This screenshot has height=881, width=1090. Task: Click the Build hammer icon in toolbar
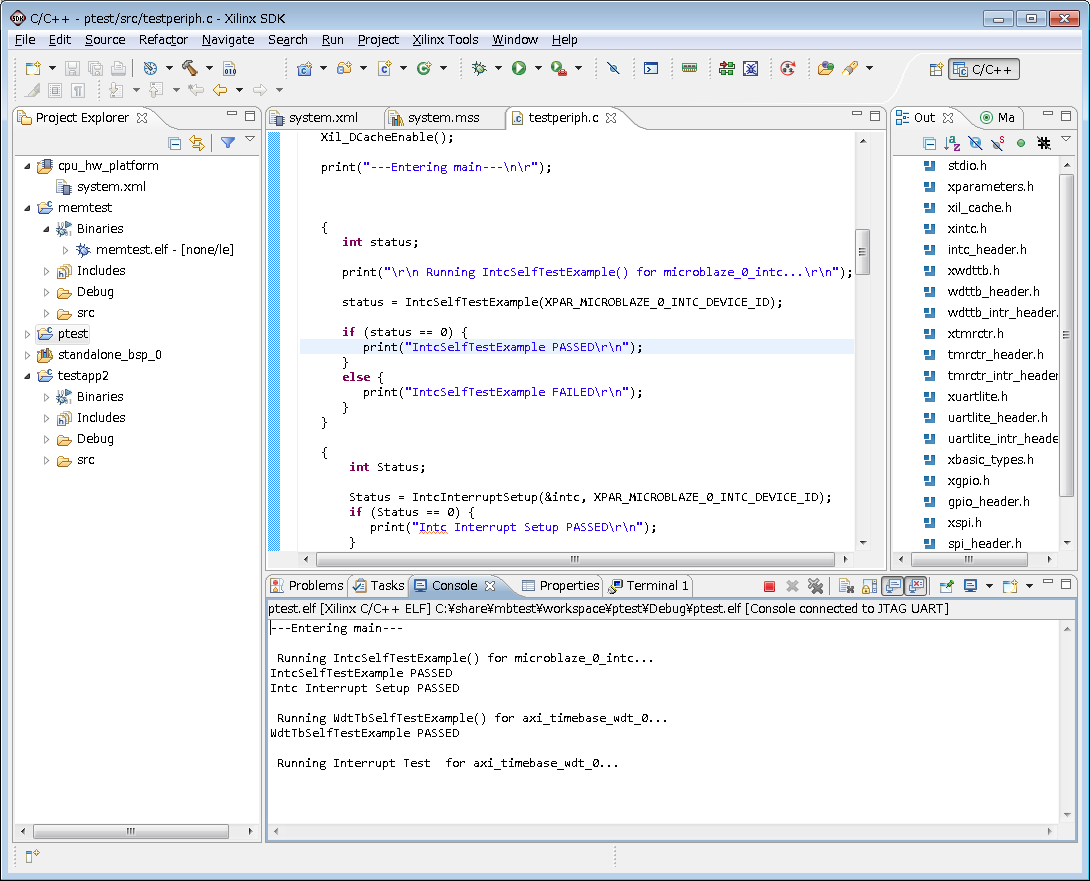click(189, 68)
